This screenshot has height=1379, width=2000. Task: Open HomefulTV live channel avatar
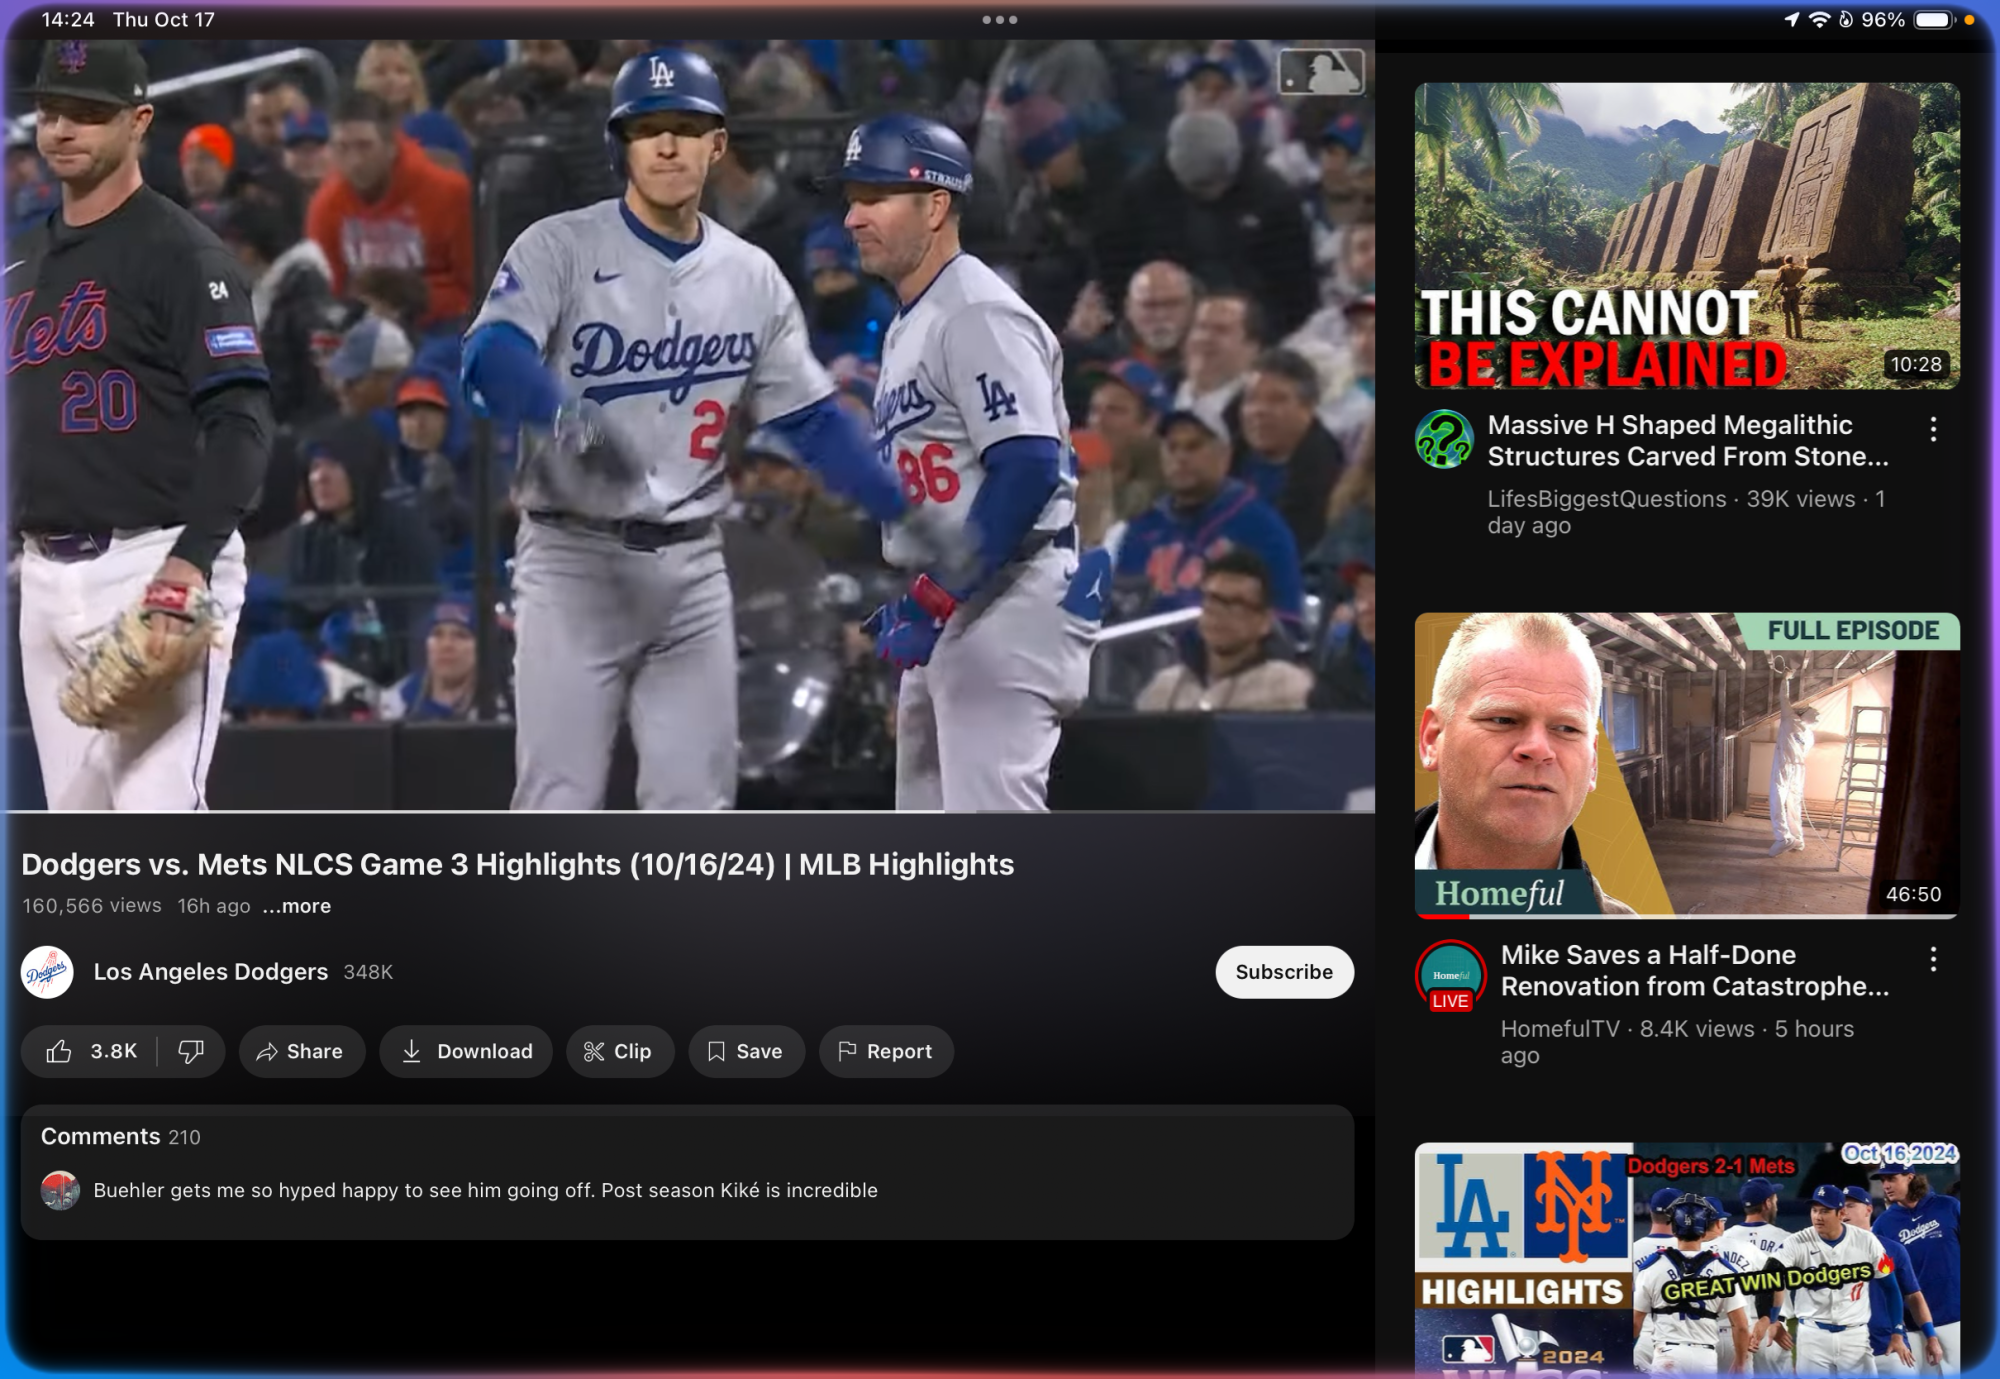coord(1450,975)
